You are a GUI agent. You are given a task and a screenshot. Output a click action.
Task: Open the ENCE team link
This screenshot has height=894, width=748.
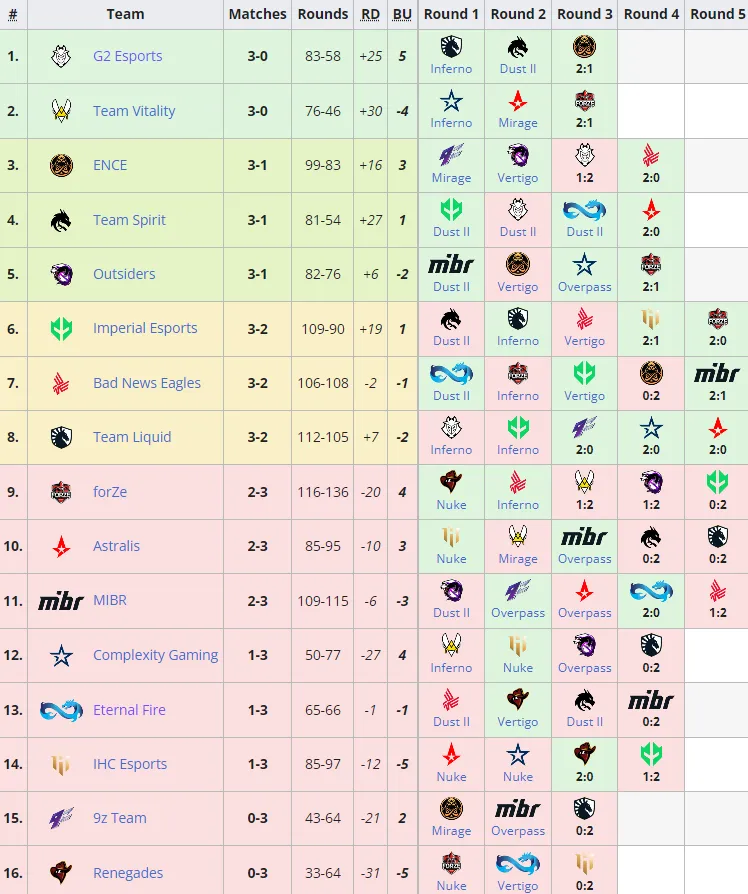pos(110,165)
